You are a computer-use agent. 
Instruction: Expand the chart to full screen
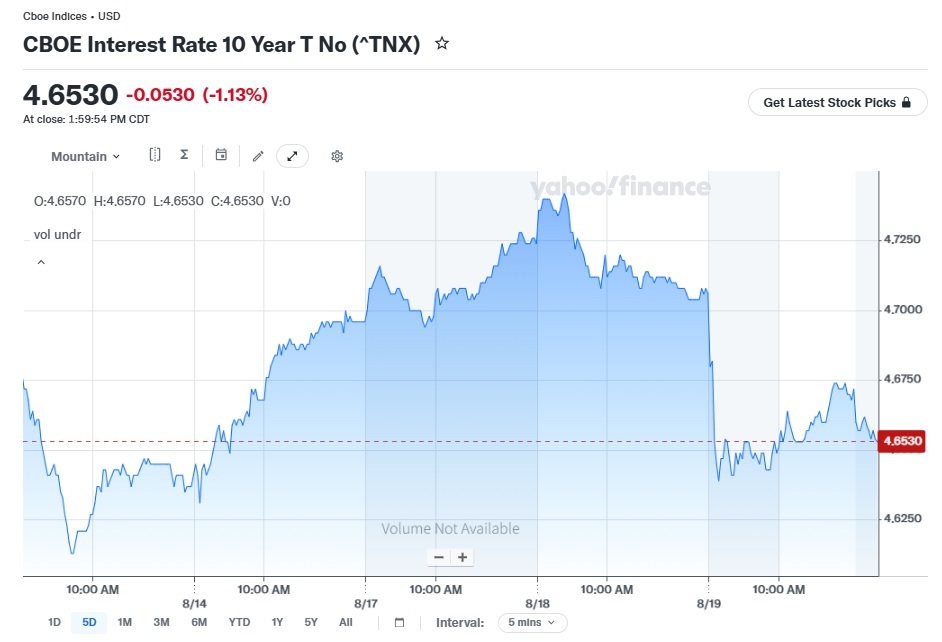click(292, 156)
